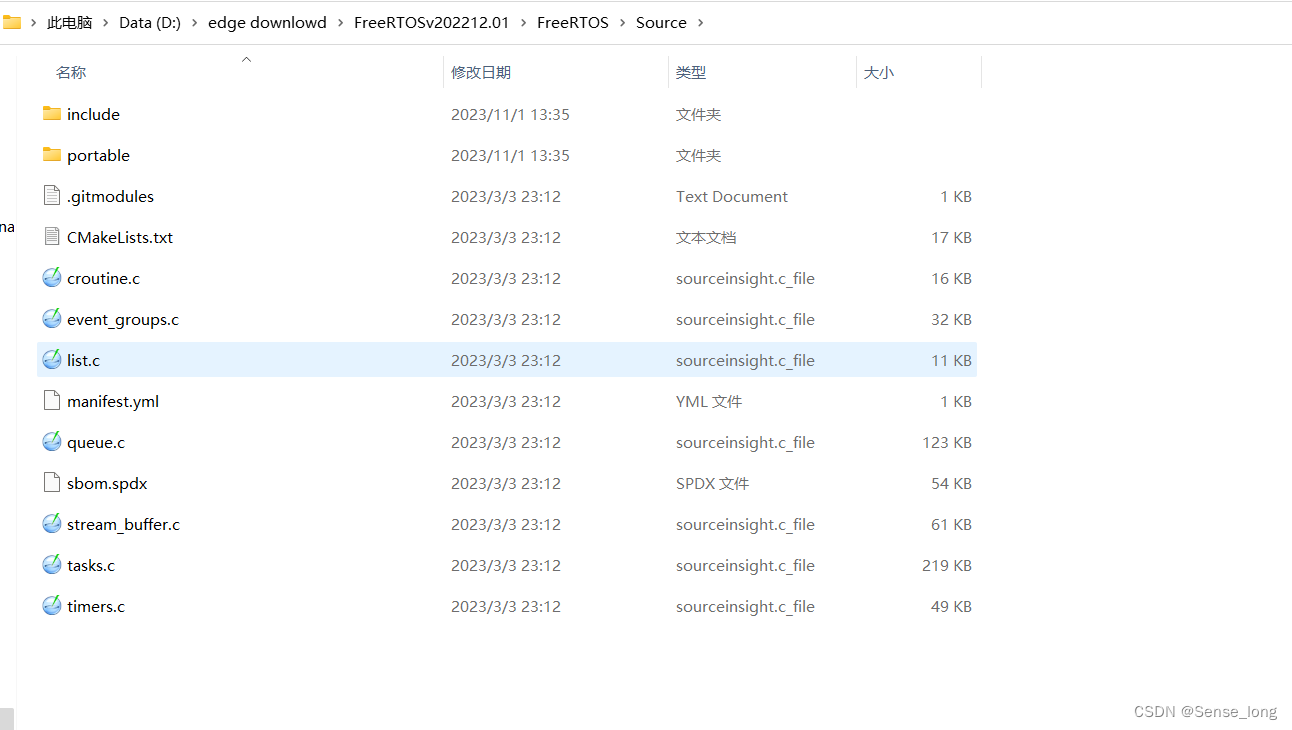This screenshot has width=1292, height=730.
Task: Toggle sort arrow above 名称 column
Action: click(x=246, y=60)
